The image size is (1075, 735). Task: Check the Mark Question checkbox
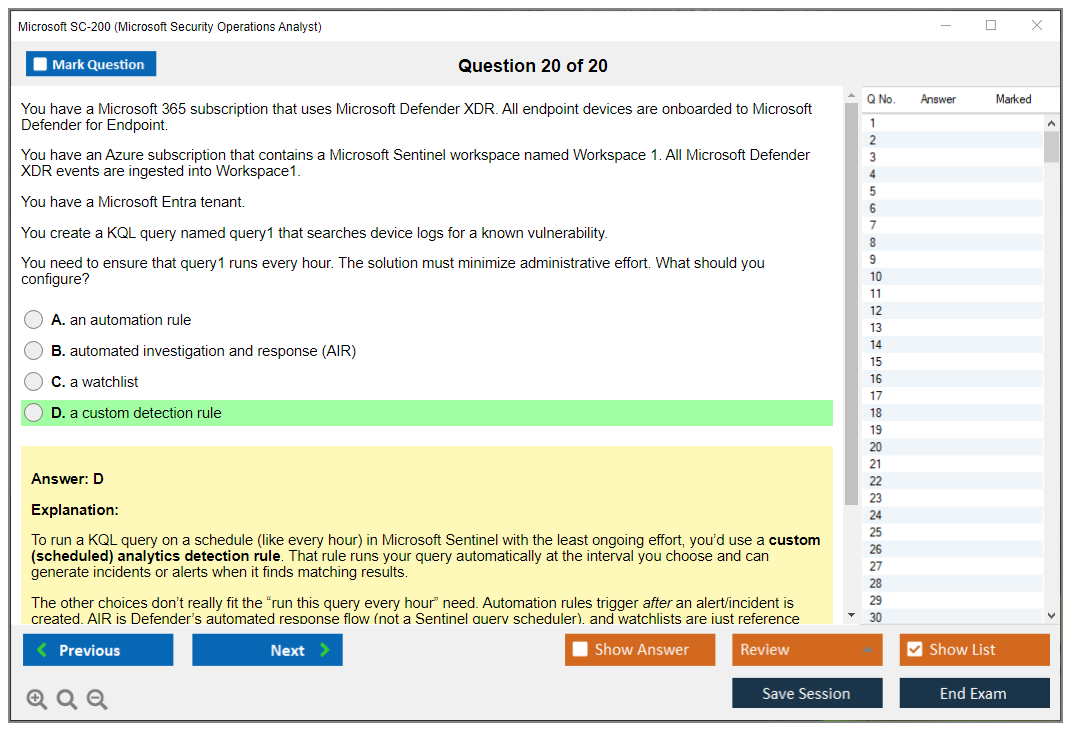[x=41, y=65]
